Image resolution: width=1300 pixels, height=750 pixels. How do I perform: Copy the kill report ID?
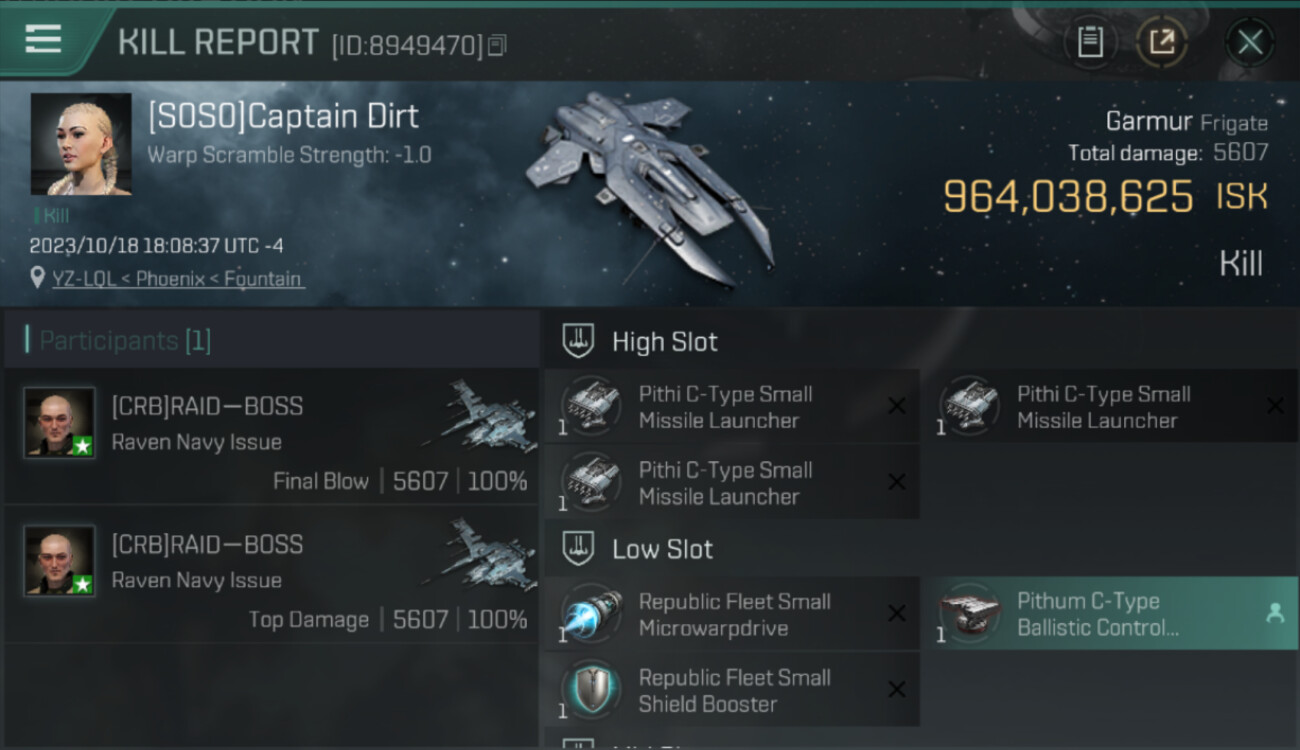(x=498, y=45)
